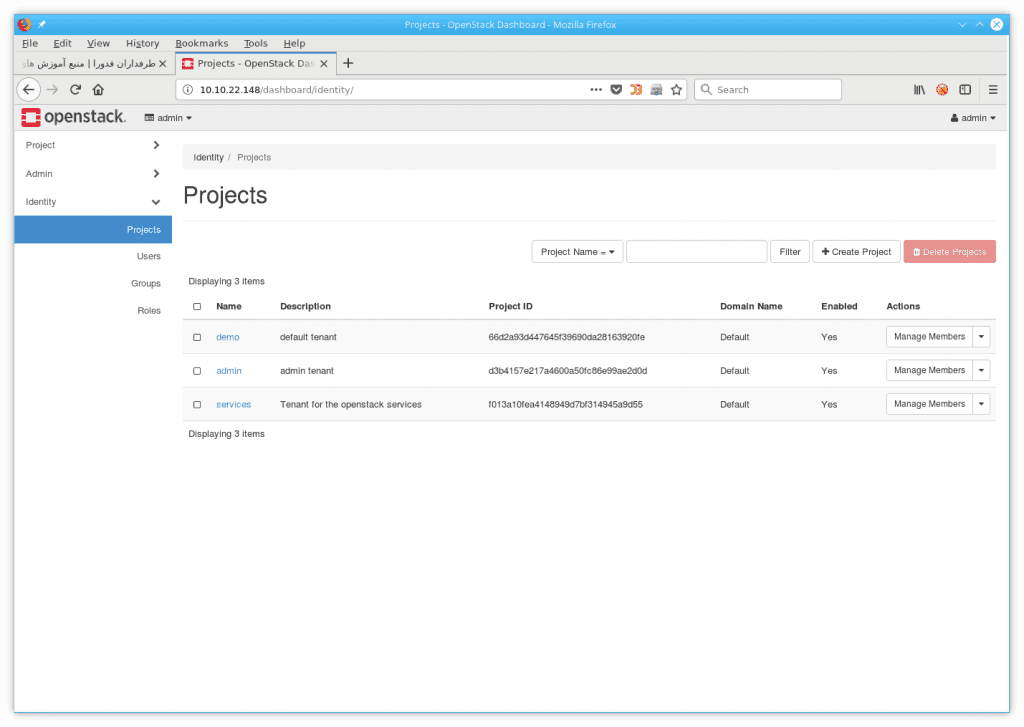Viewport: 1024px width, 727px height.
Task: Click the Create Project button
Action: point(856,251)
